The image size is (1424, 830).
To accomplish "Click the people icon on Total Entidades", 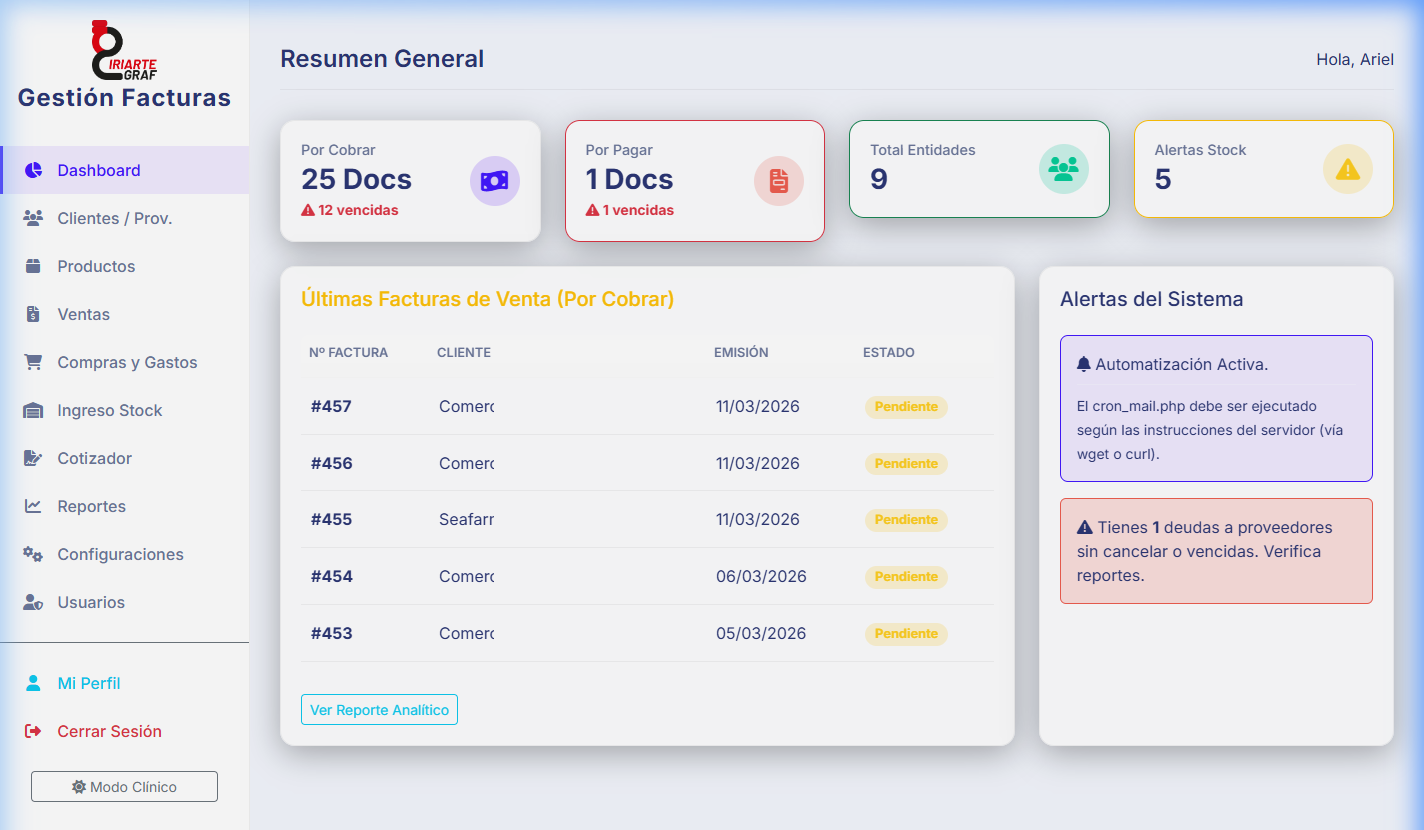I will [1064, 167].
